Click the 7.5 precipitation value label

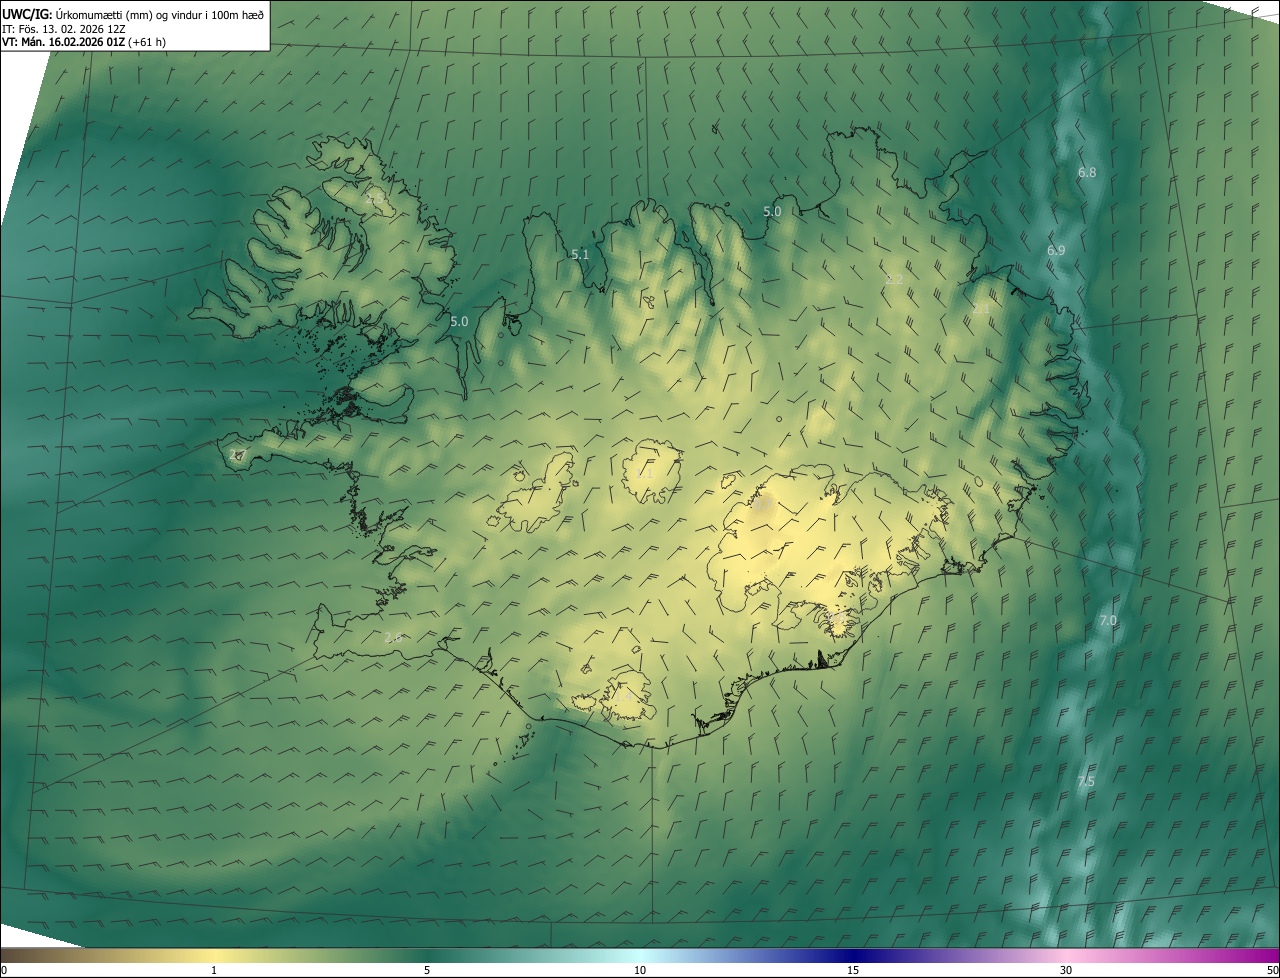(x=1086, y=780)
